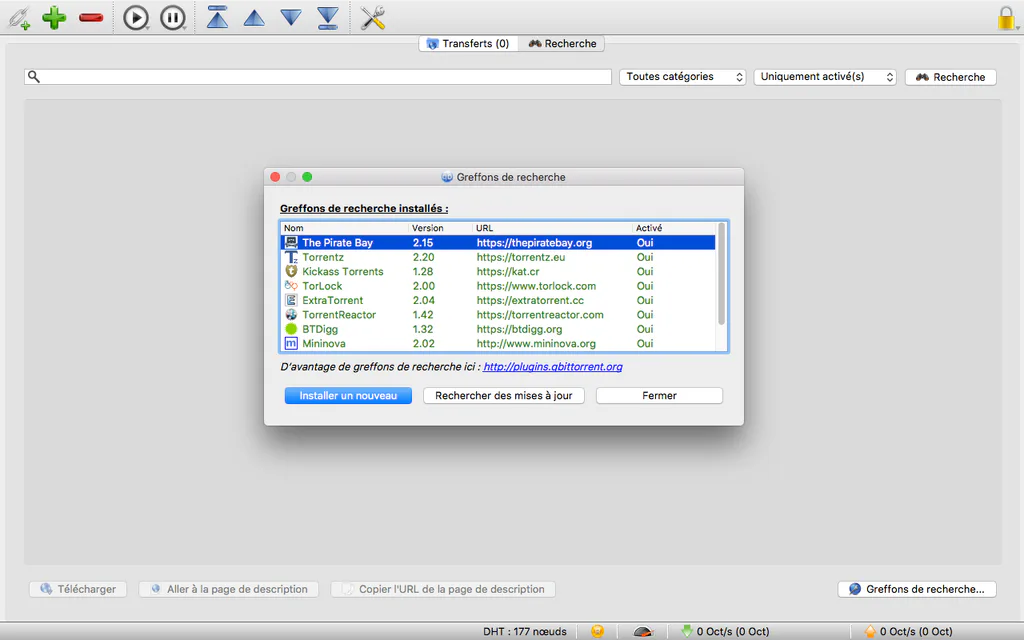
Task: Click the red minus delete torrent icon
Action: (91, 18)
